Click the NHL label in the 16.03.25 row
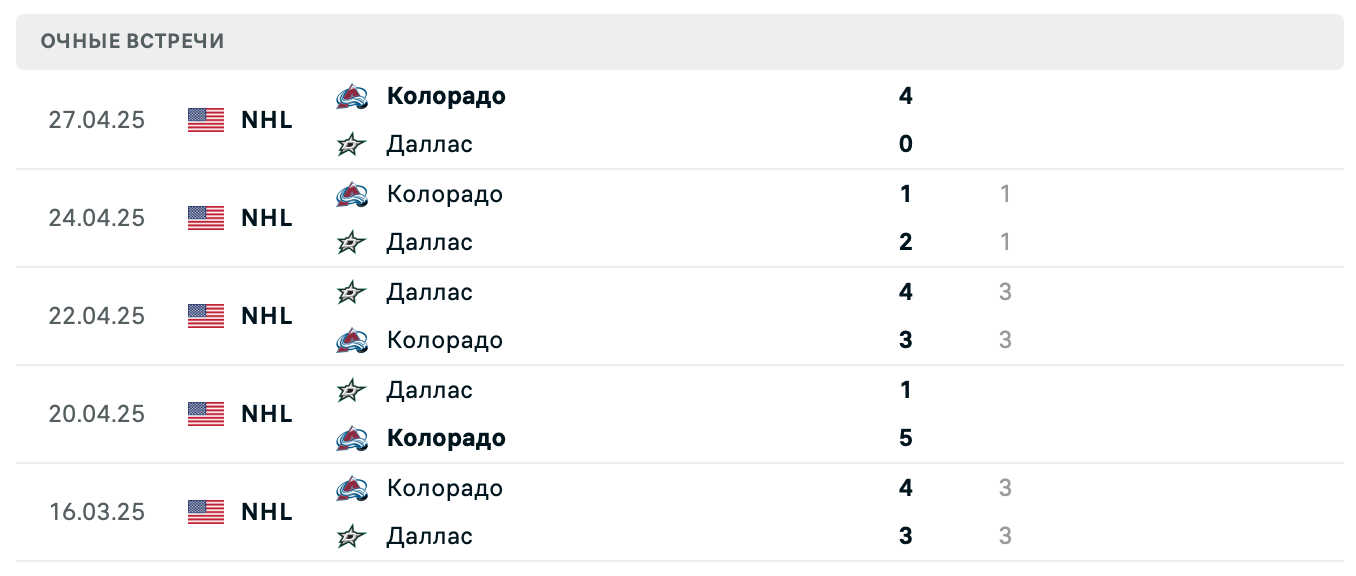This screenshot has height=576, width=1356. [266, 512]
